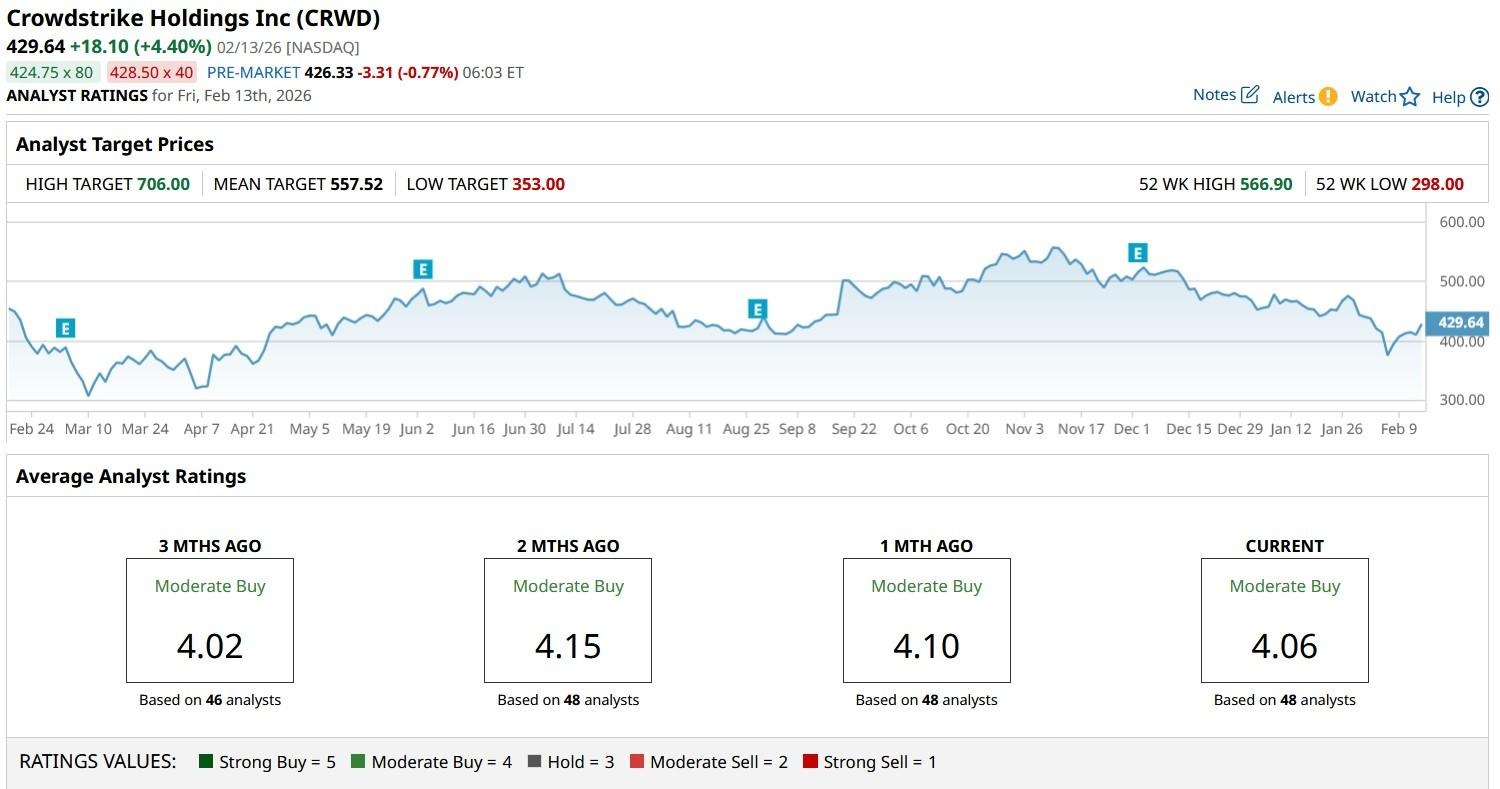Click the LOW TARGET value 353.00
The image size is (1500, 789).
[x=539, y=184]
